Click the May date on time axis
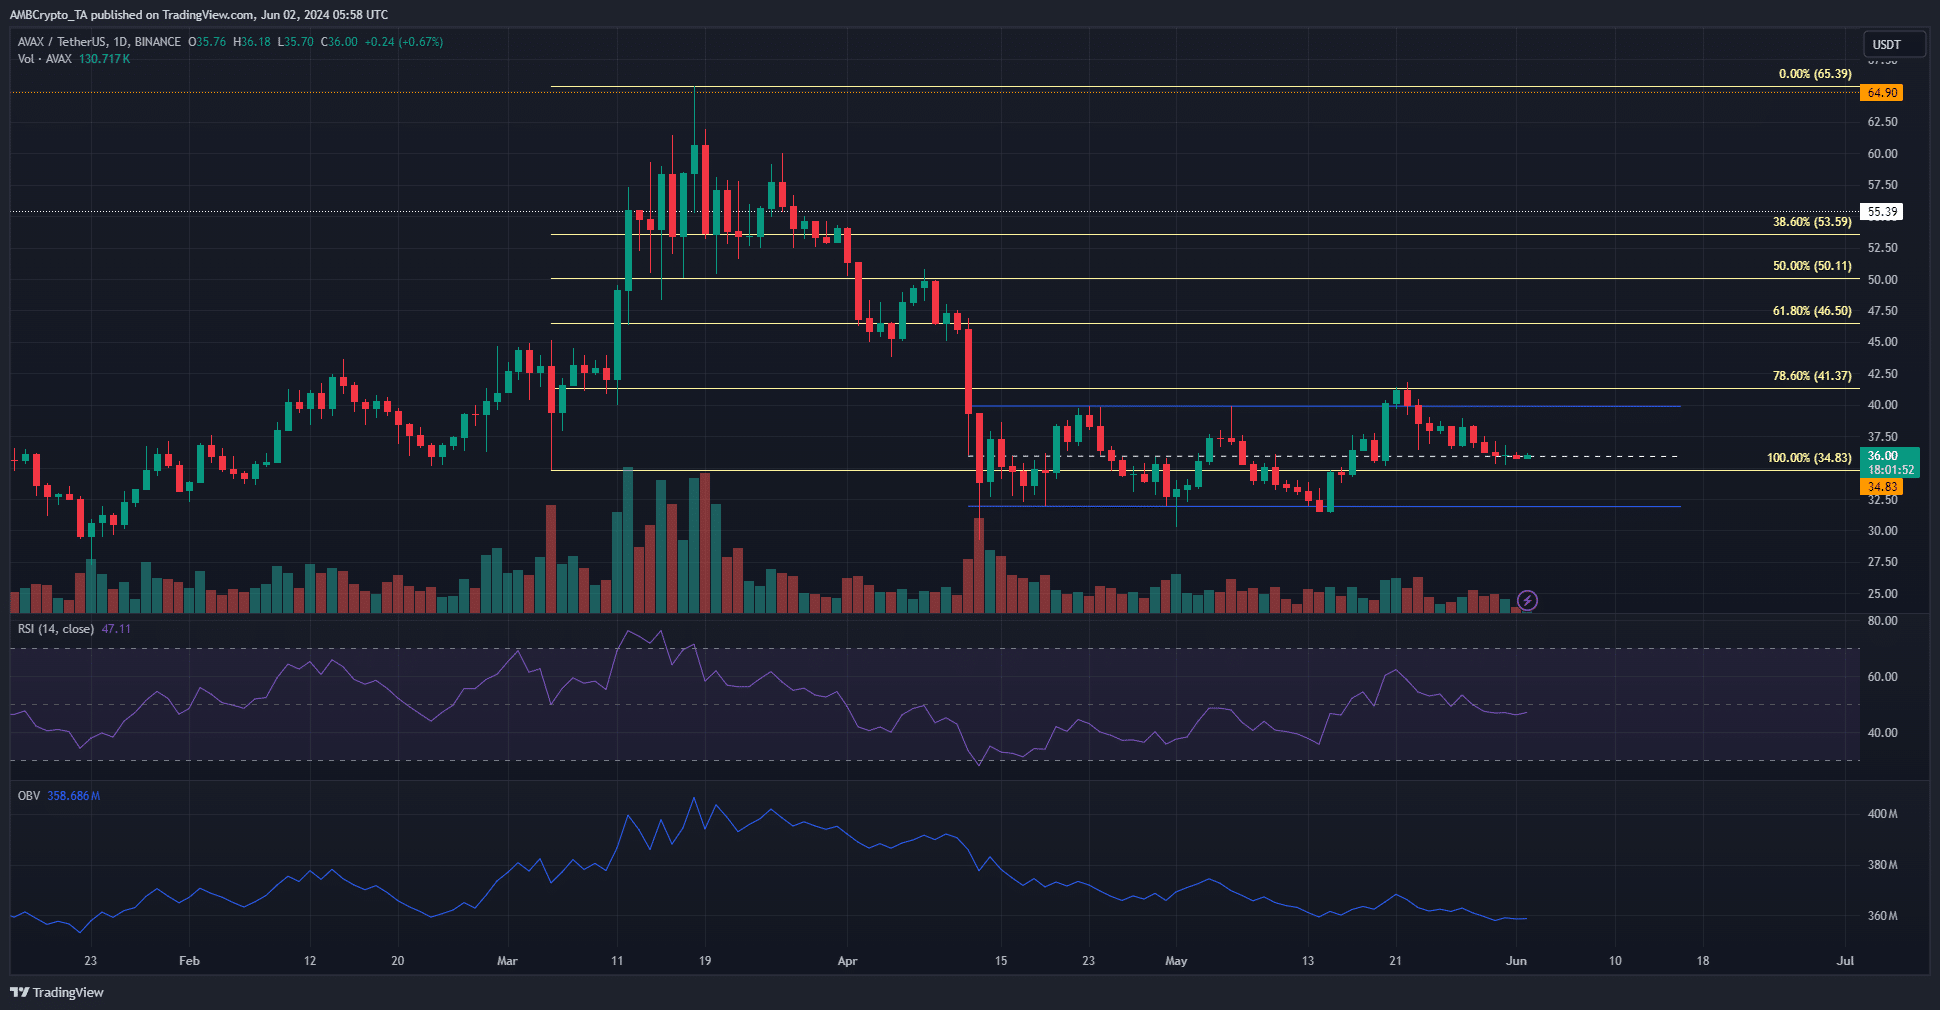The height and width of the screenshot is (1010, 1940). tap(1176, 961)
